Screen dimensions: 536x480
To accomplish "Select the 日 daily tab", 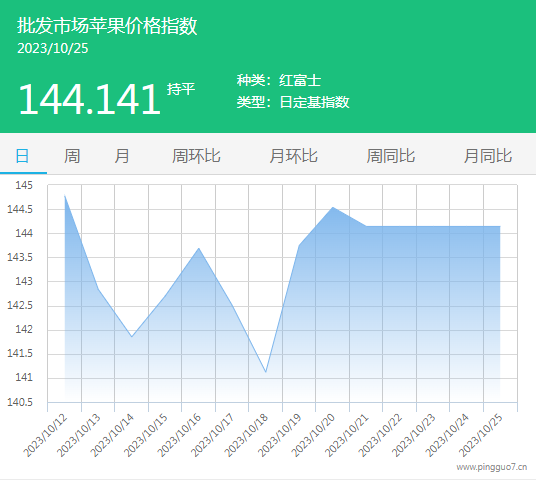I will 23,156.
